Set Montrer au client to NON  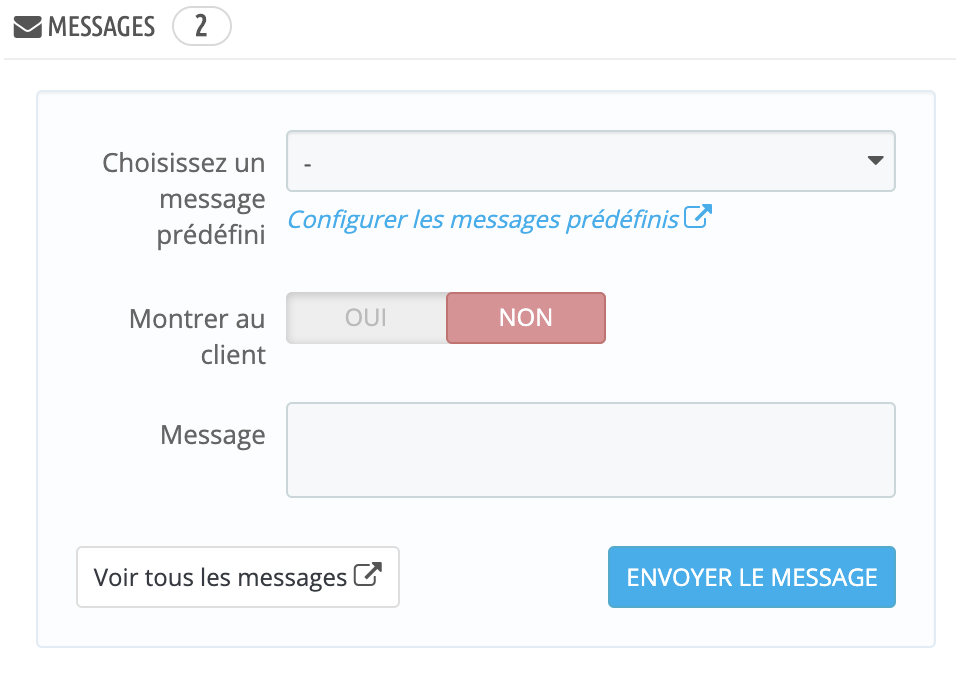tap(526, 318)
